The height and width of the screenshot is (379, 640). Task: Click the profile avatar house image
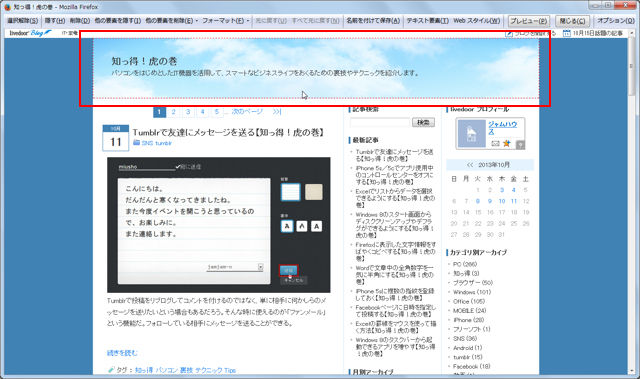pos(471,133)
